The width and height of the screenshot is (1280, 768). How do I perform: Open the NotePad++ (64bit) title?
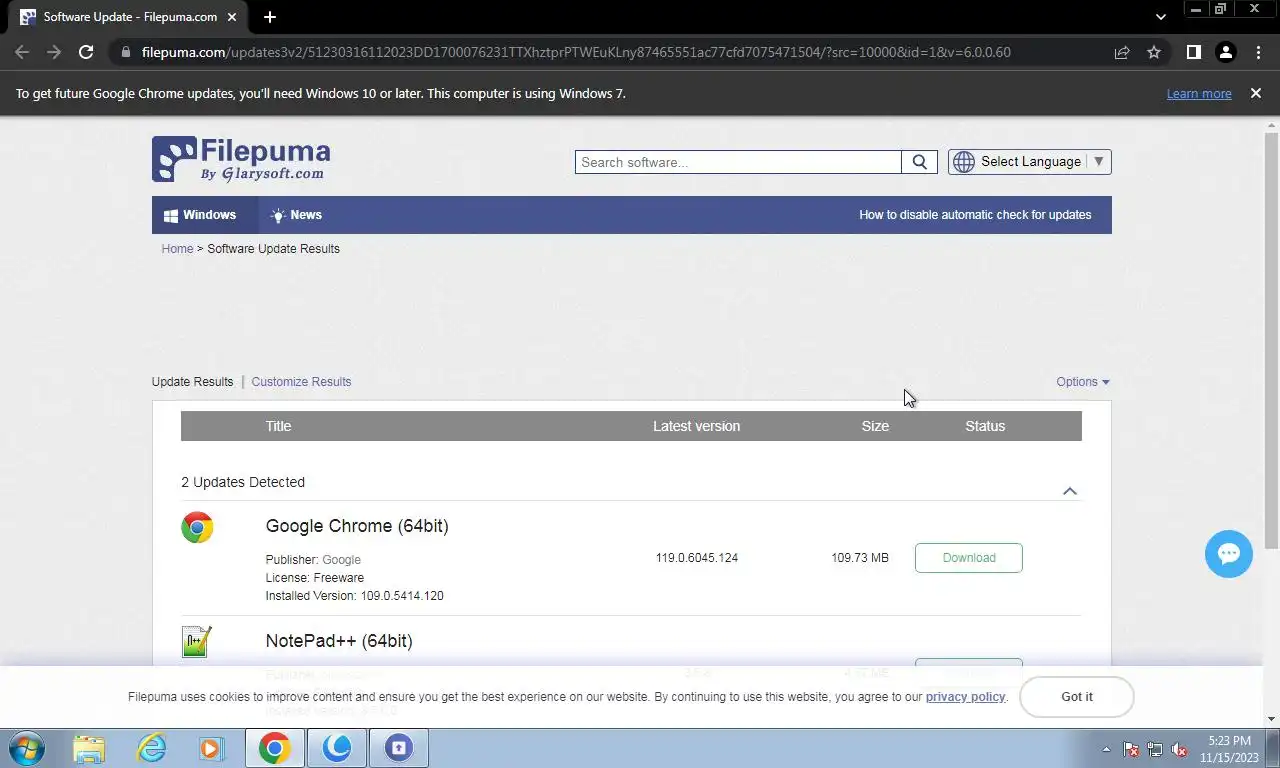coord(339,641)
